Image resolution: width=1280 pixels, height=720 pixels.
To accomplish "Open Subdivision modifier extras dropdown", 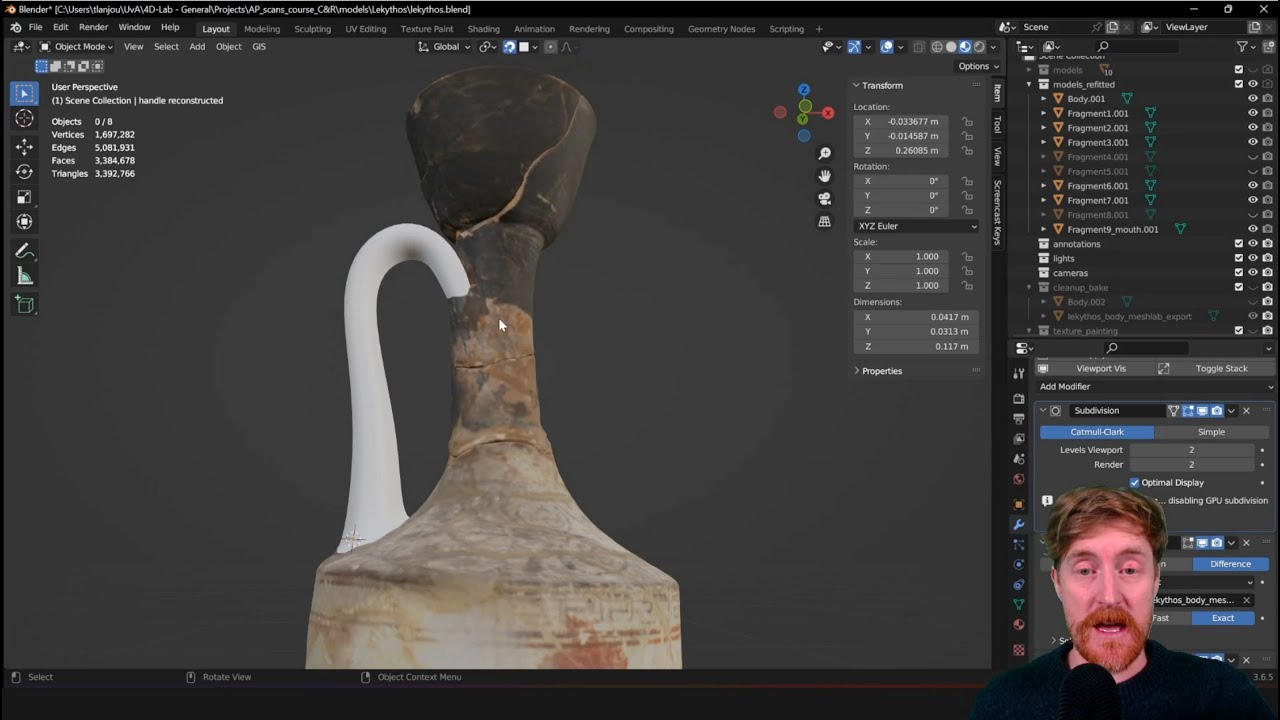I will click(1231, 411).
